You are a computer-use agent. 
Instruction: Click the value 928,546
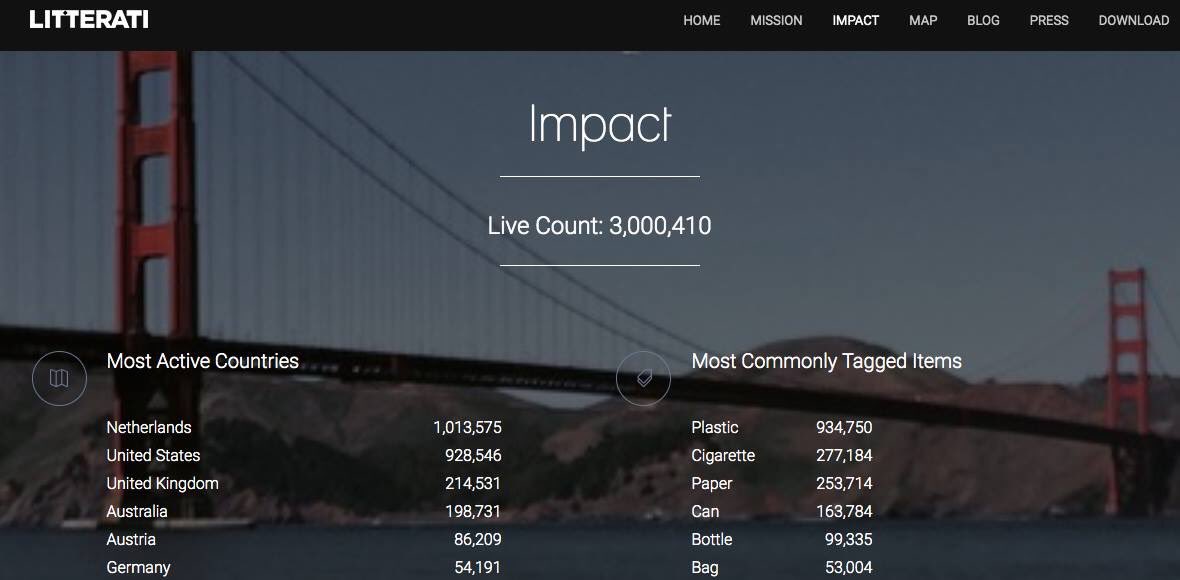tap(473, 456)
